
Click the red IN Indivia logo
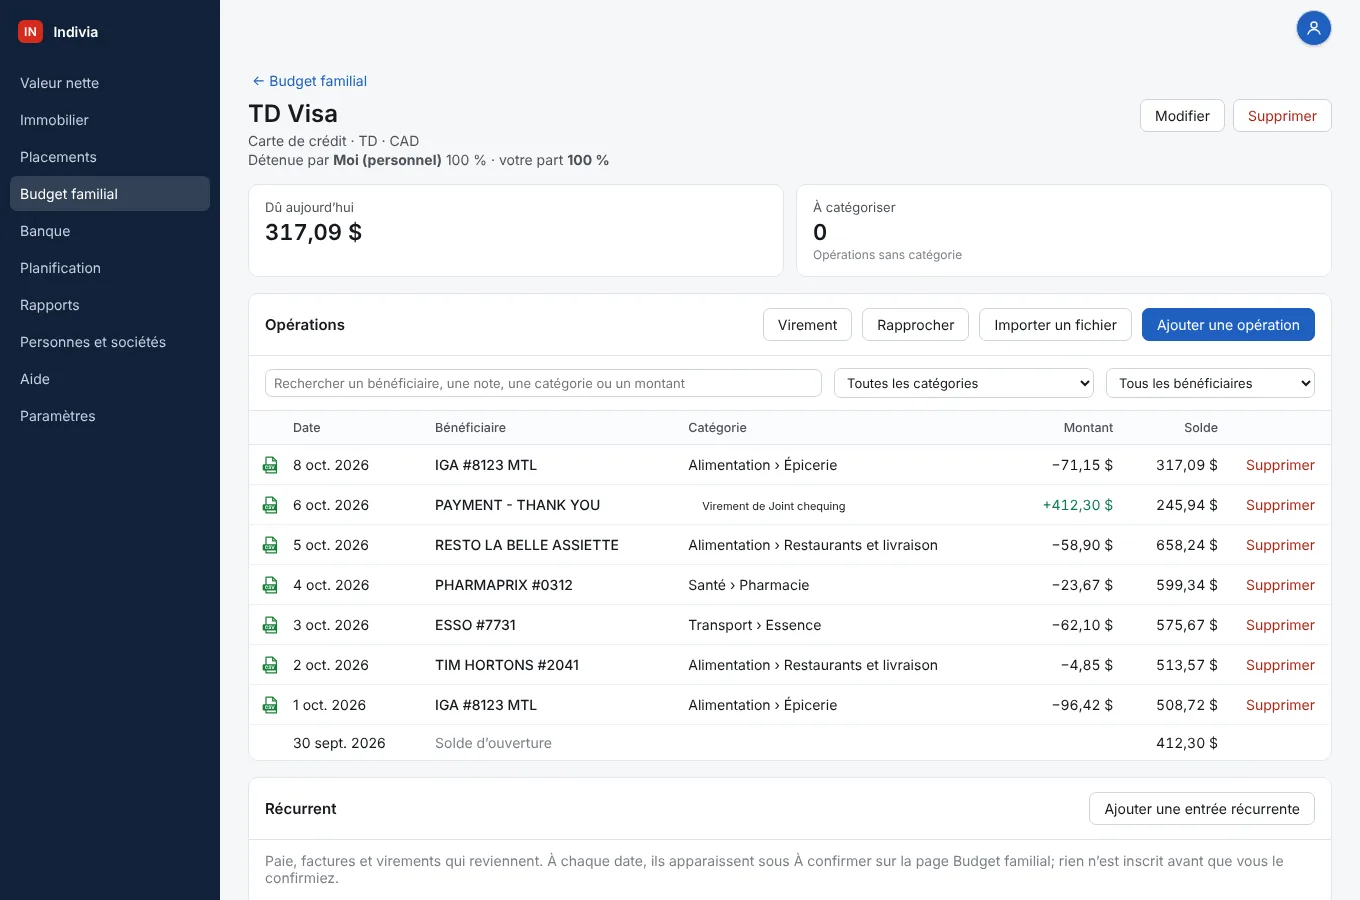pos(31,32)
